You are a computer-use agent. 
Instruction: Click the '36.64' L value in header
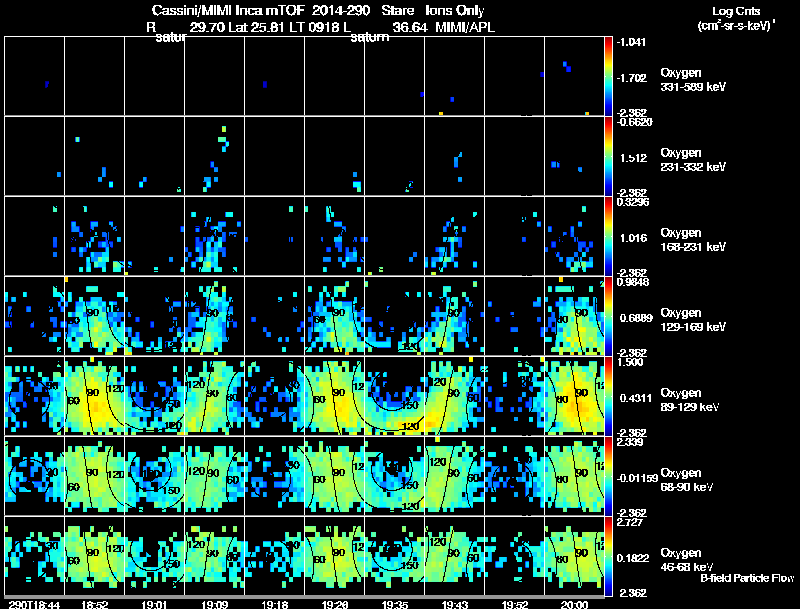[410, 28]
